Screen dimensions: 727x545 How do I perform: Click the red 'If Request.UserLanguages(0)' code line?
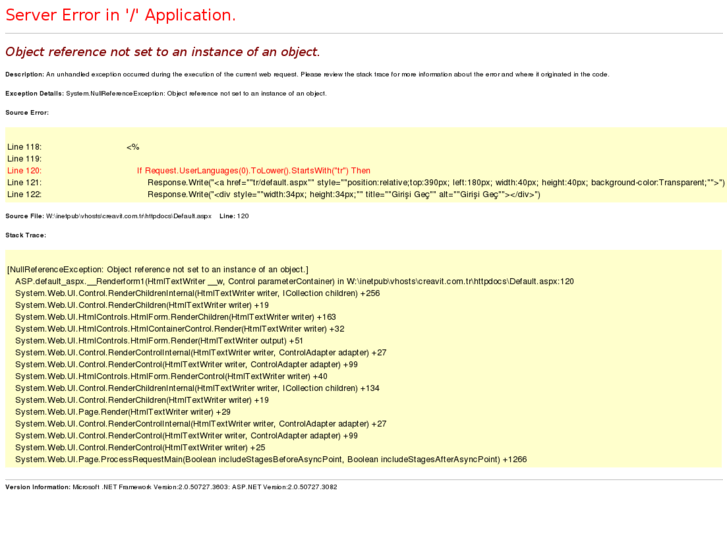click(x=253, y=171)
